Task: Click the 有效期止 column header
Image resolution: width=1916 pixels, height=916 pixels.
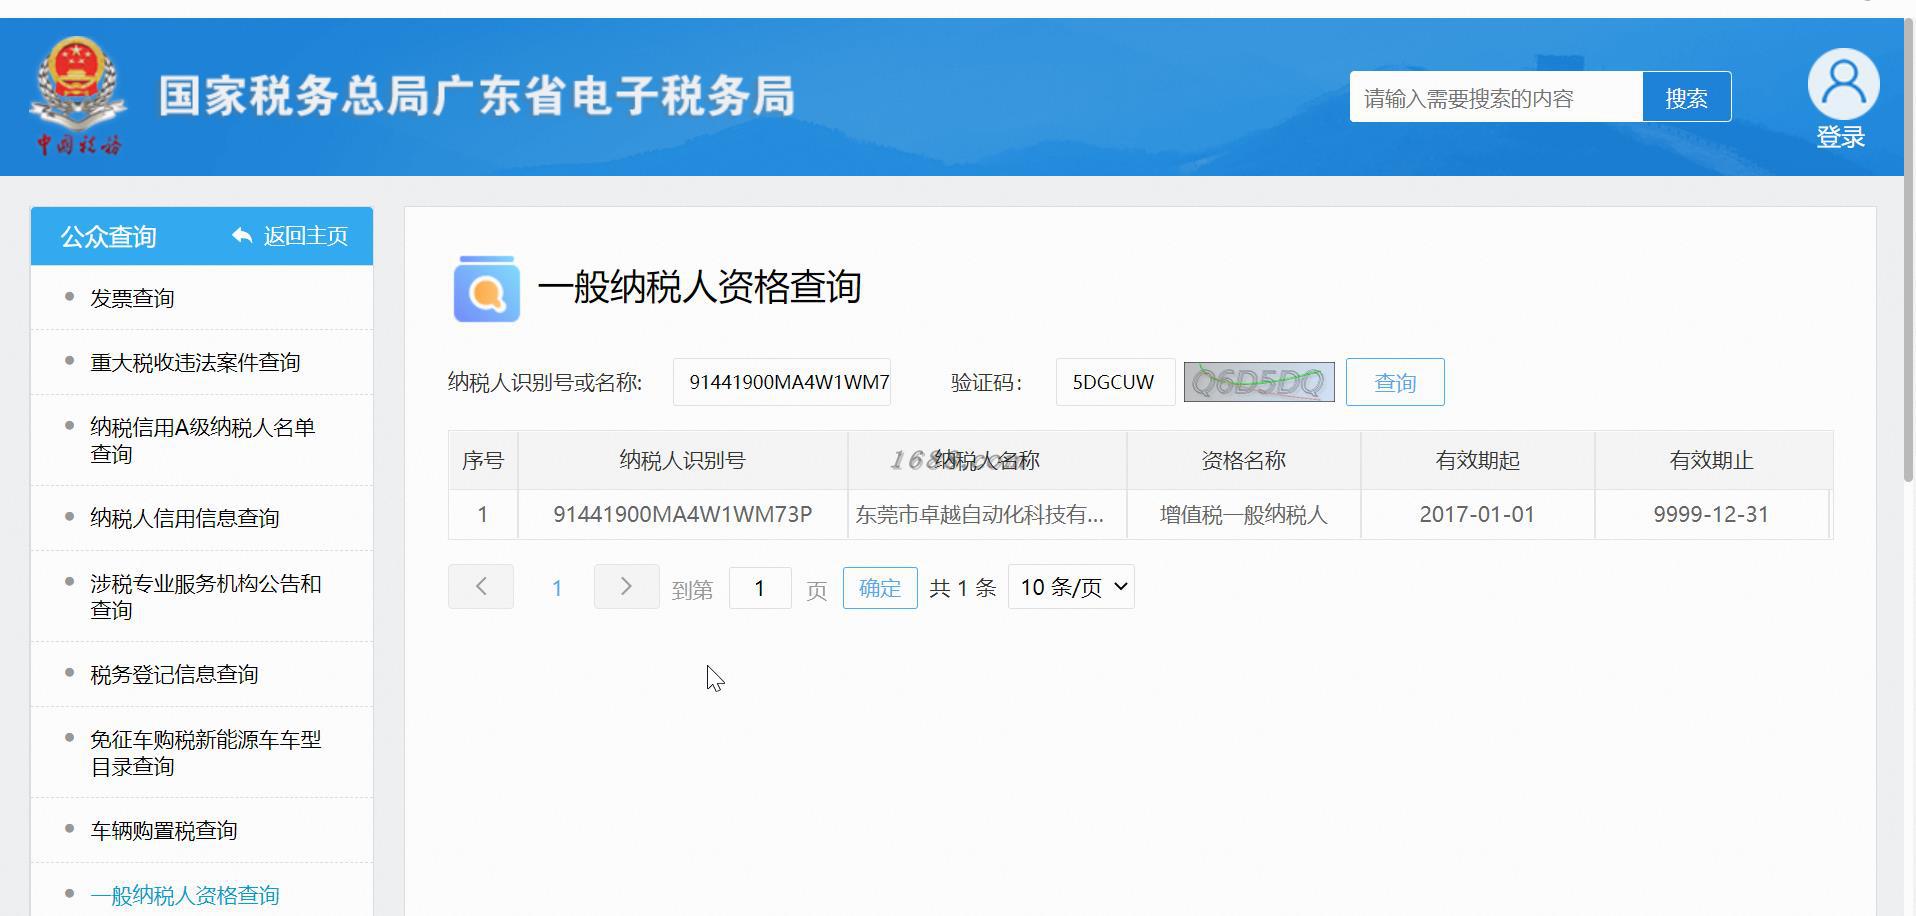Action: pos(1711,460)
